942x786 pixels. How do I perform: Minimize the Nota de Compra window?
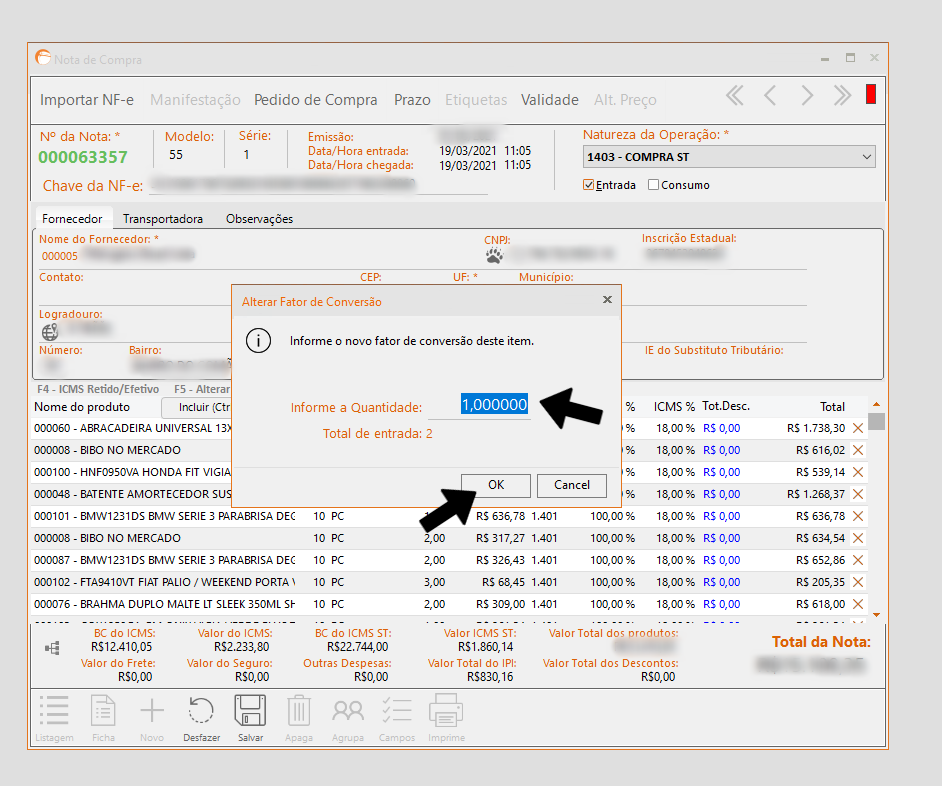click(825, 58)
